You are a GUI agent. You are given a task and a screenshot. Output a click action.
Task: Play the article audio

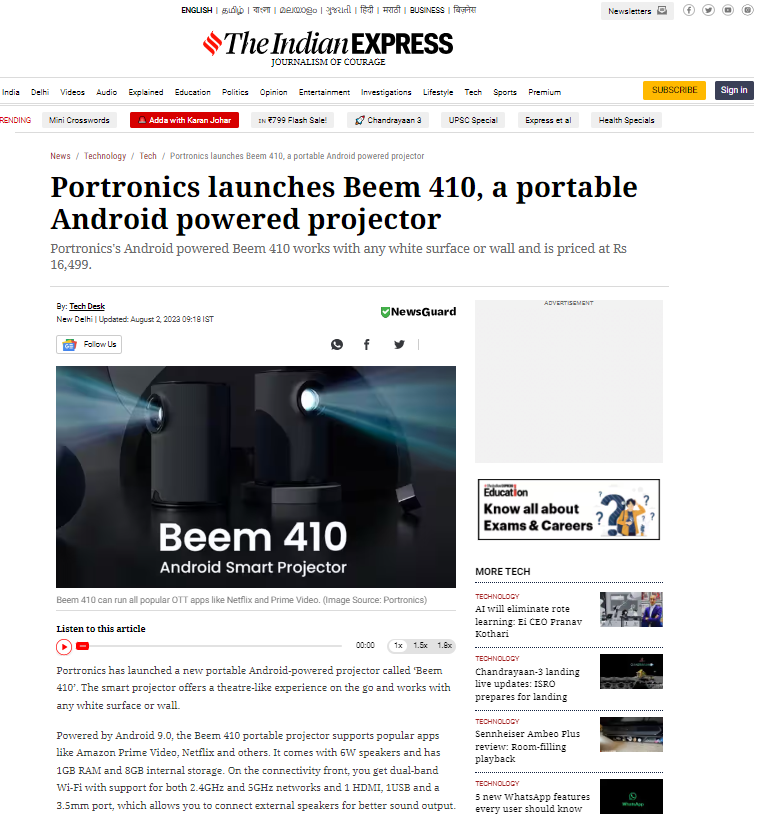tap(64, 647)
